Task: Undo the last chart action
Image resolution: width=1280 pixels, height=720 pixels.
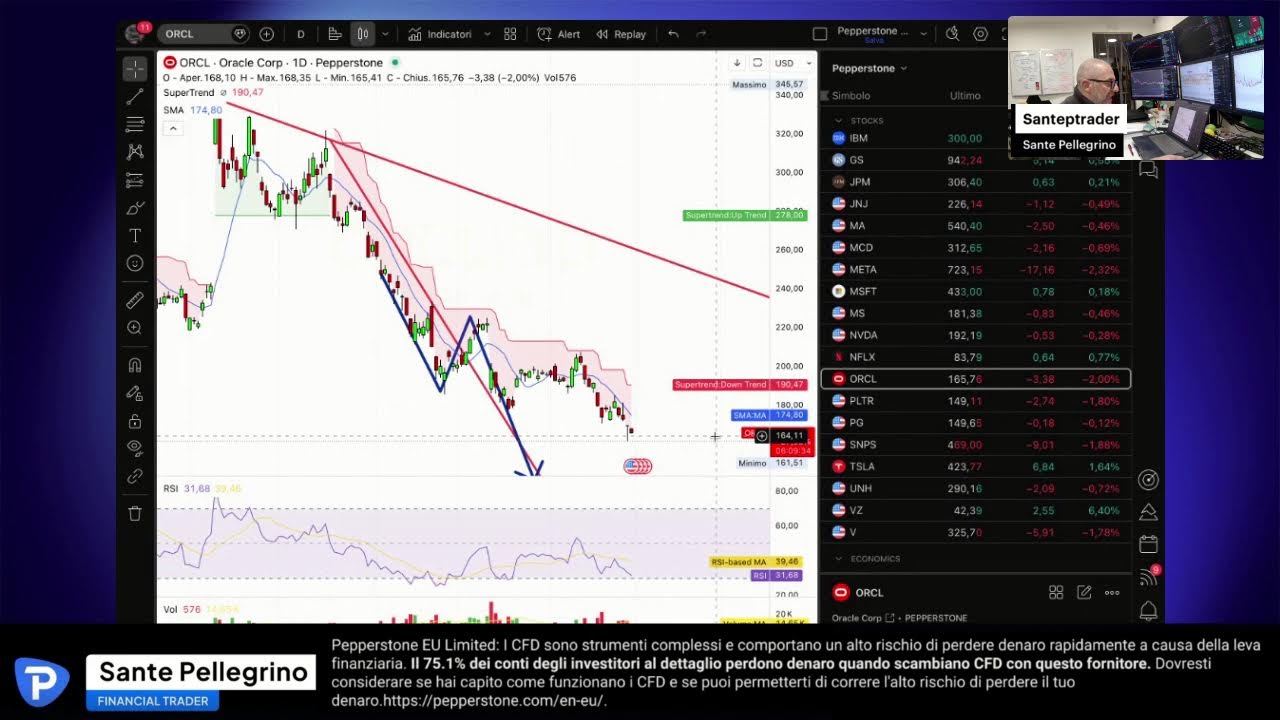Action: click(673, 34)
